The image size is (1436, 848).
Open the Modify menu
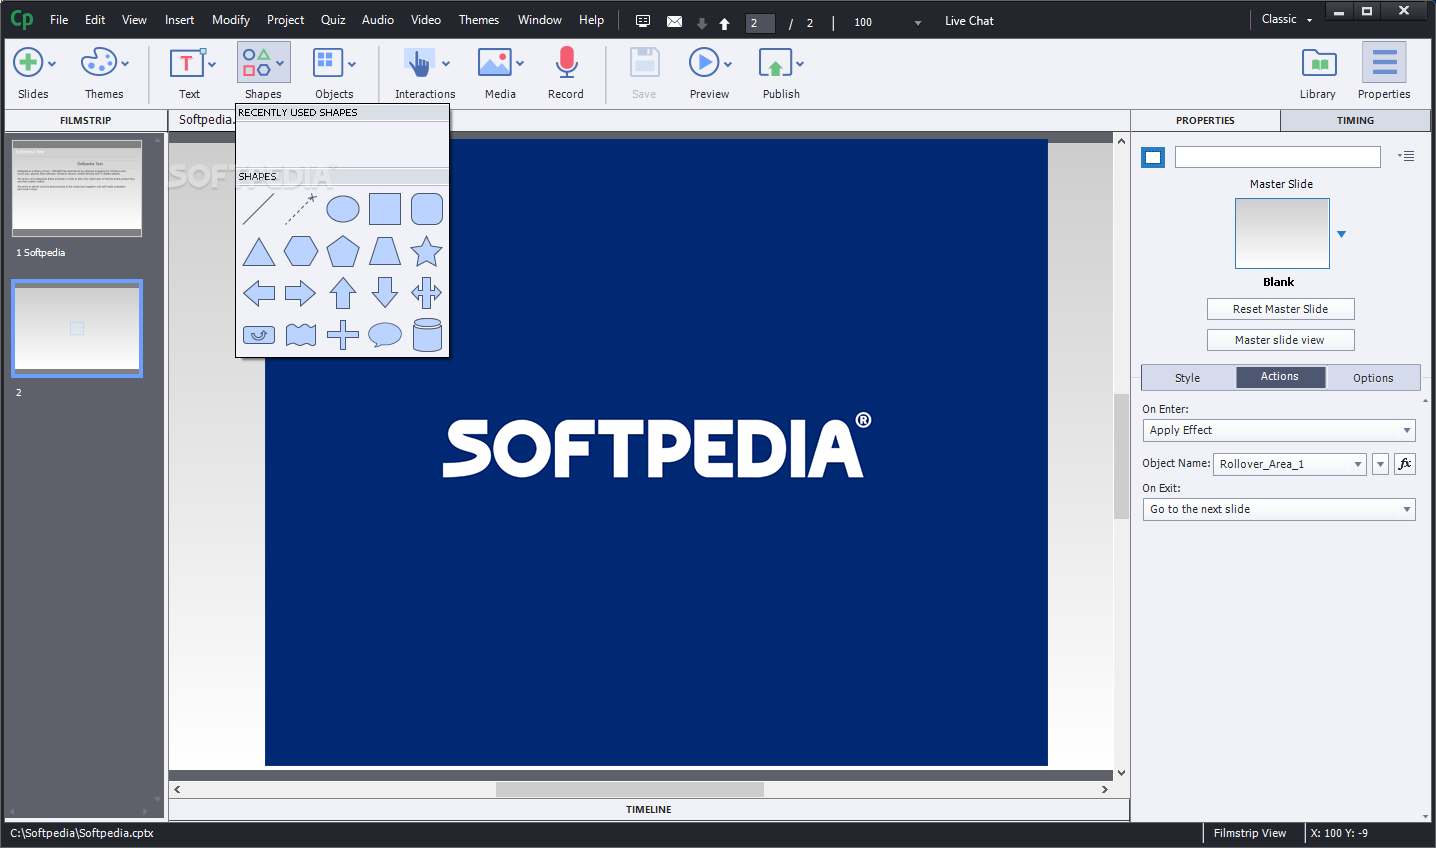click(x=231, y=20)
